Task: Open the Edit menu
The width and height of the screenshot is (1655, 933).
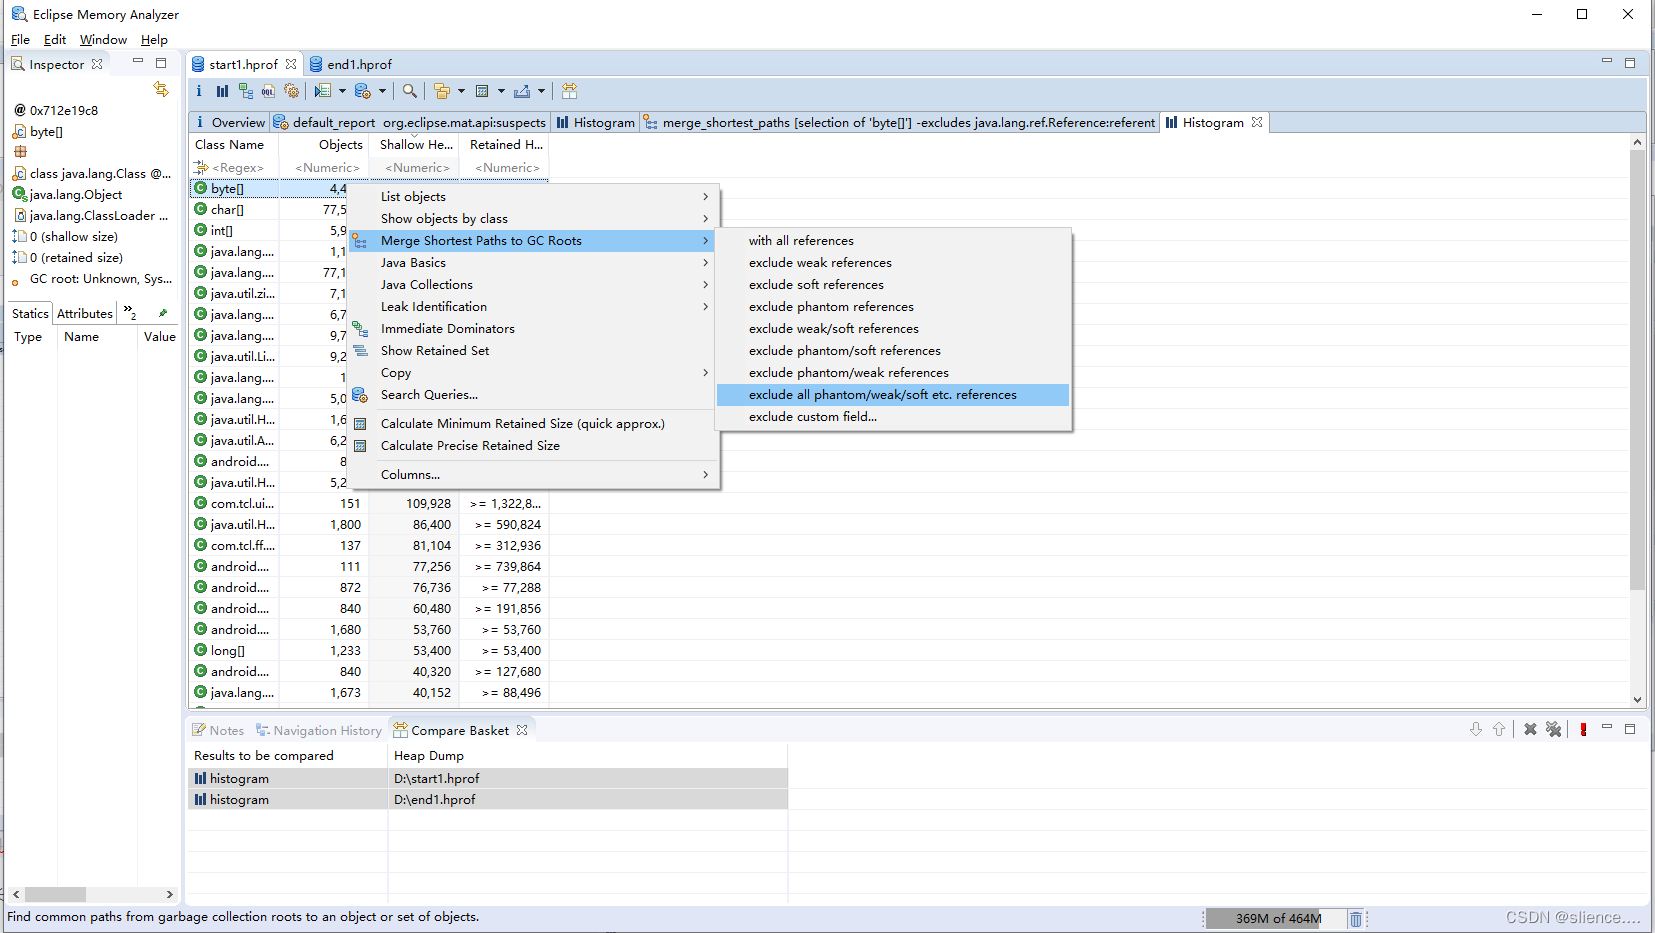Action: (x=55, y=40)
